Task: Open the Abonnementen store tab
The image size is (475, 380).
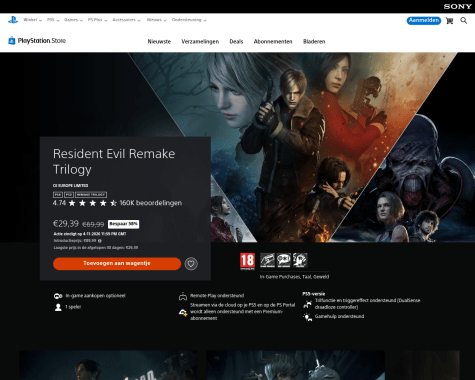Action: coord(273,42)
